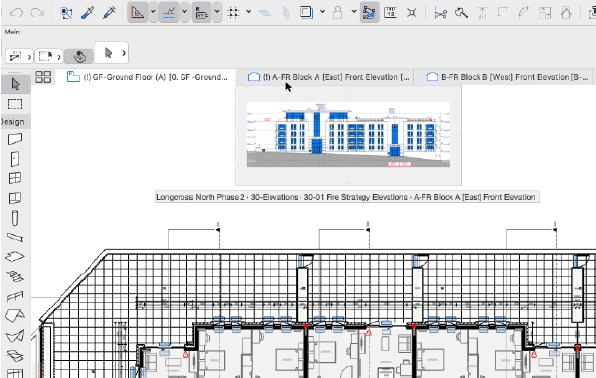Viewport: 596px width, 378px height.
Task: Open the Find & Select magnifier tool
Action: pos(66,13)
